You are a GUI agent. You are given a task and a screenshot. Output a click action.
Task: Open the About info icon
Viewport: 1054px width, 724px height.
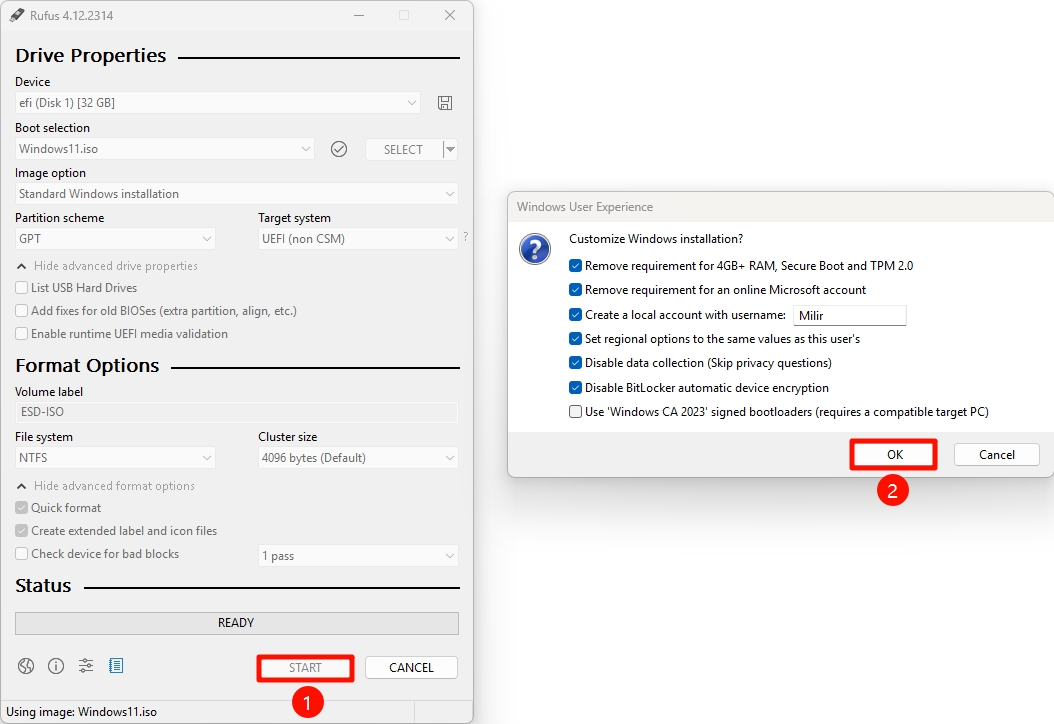[56, 666]
